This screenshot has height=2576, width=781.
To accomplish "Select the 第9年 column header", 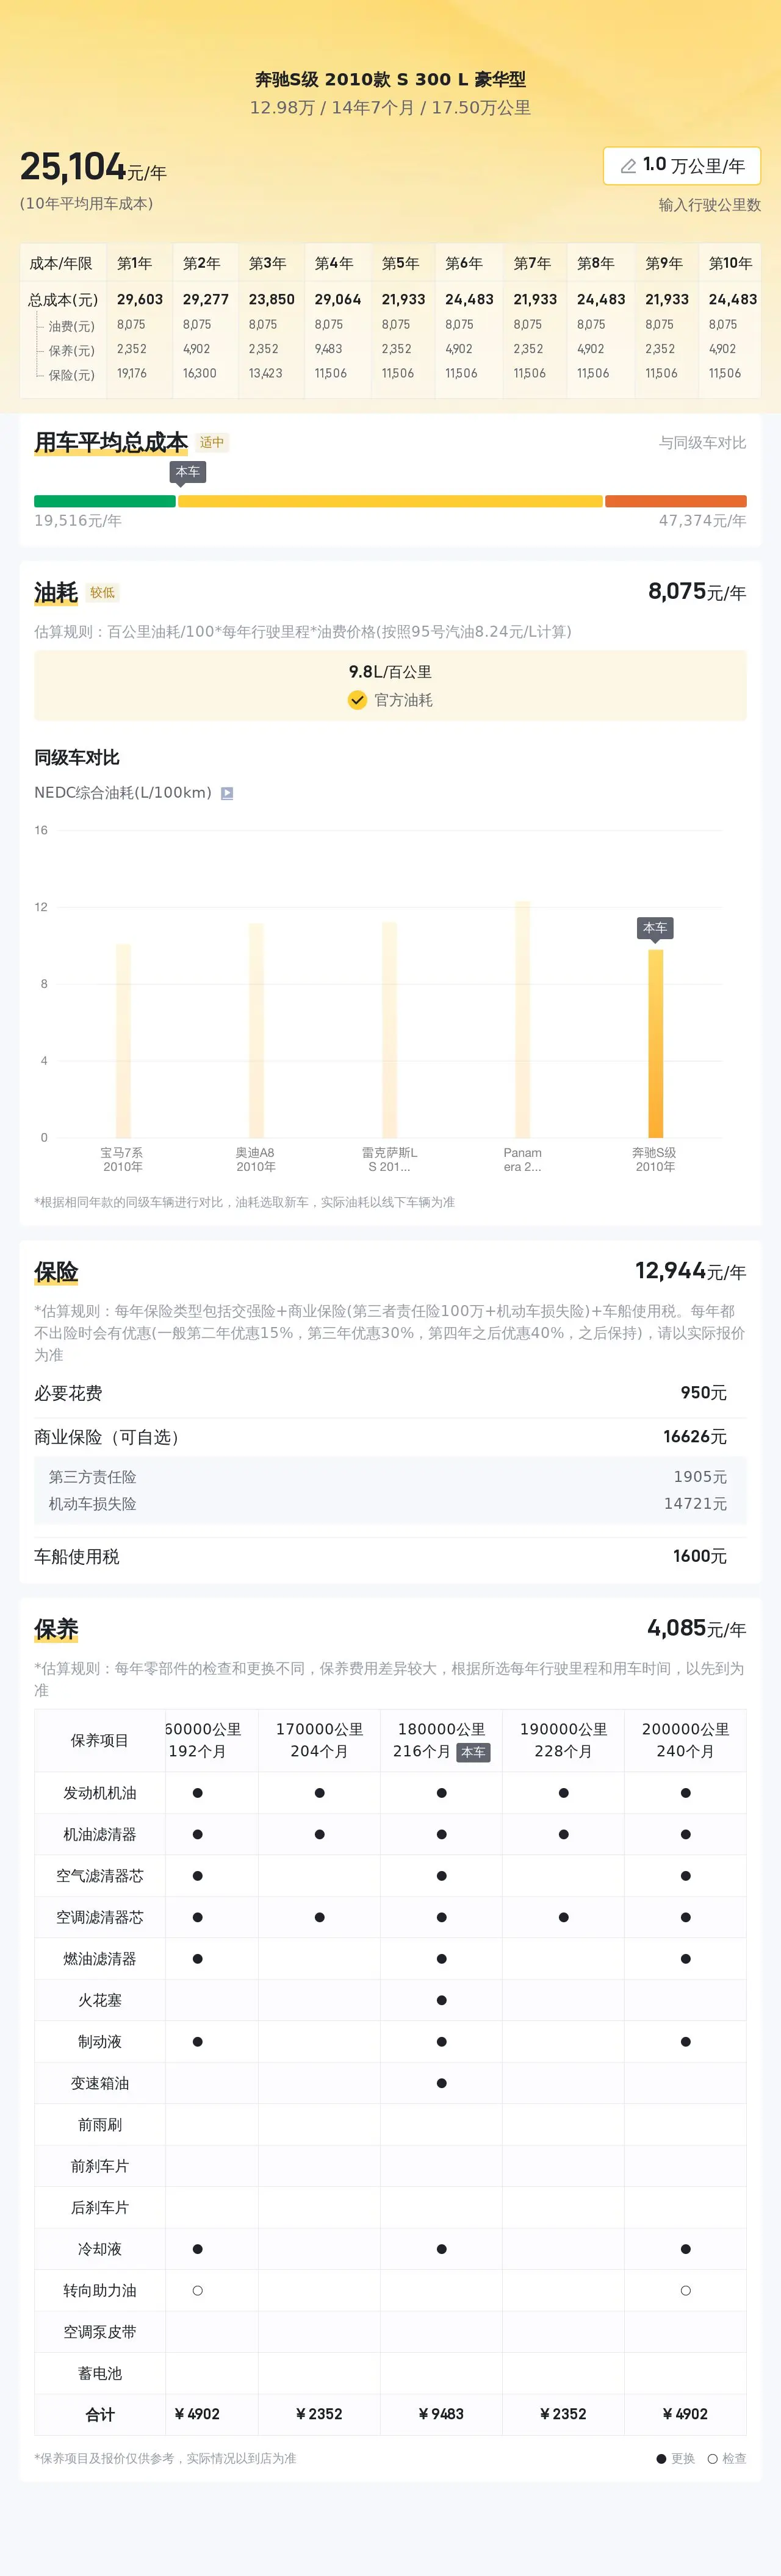I will pyautogui.click(x=664, y=263).
